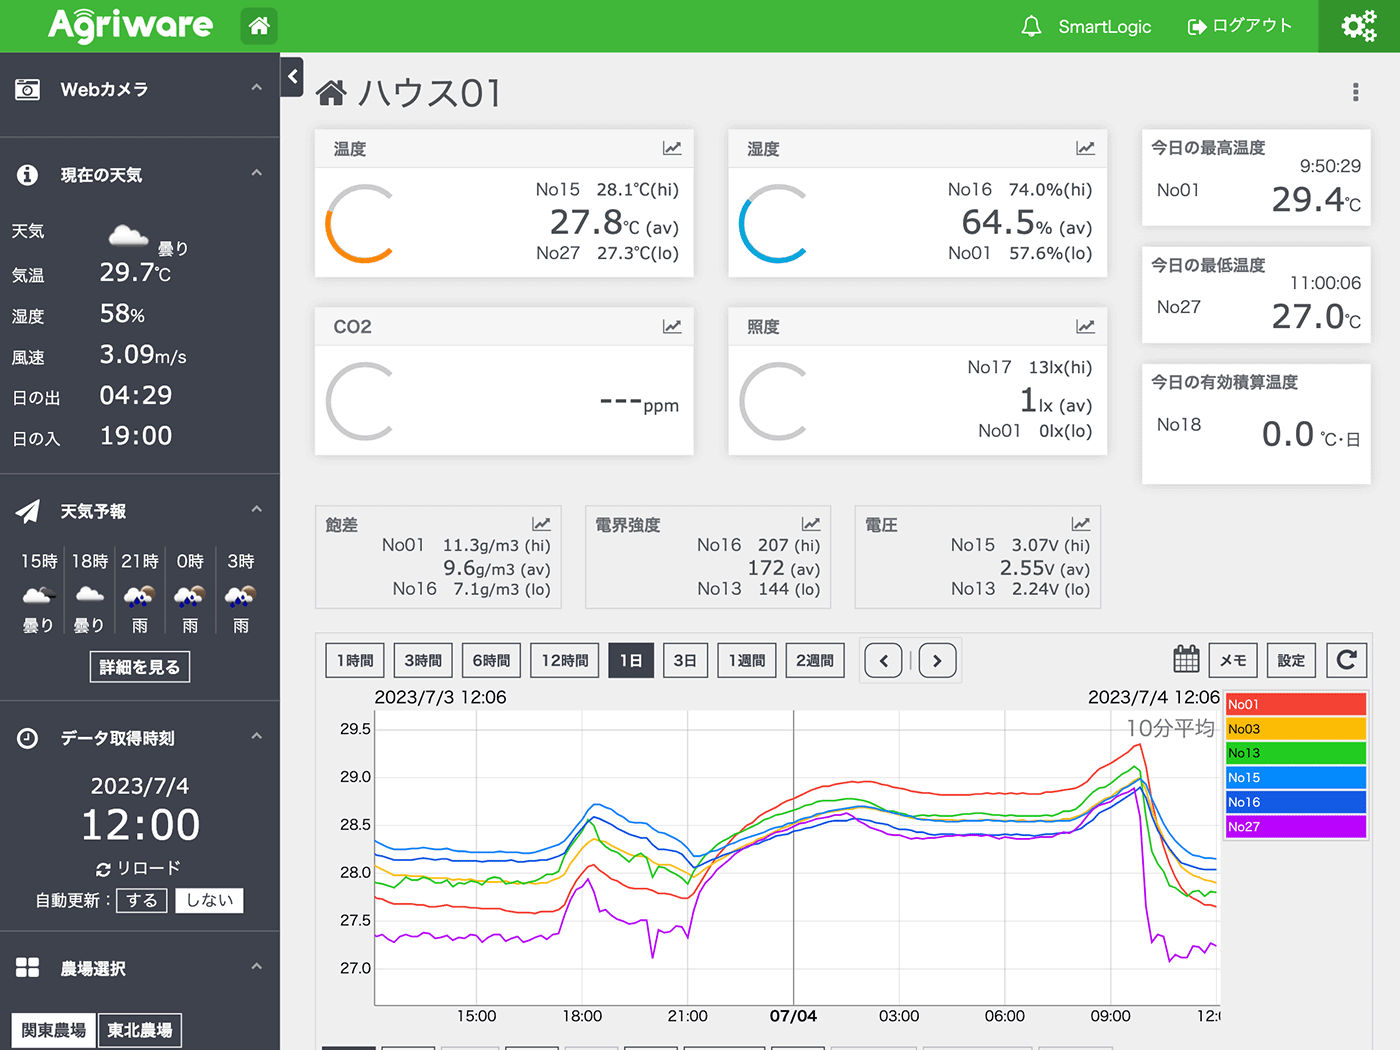Viewport: 1400px width, 1050px height.
Task: Refresh the graph with reload icon
Action: pos(1346,660)
